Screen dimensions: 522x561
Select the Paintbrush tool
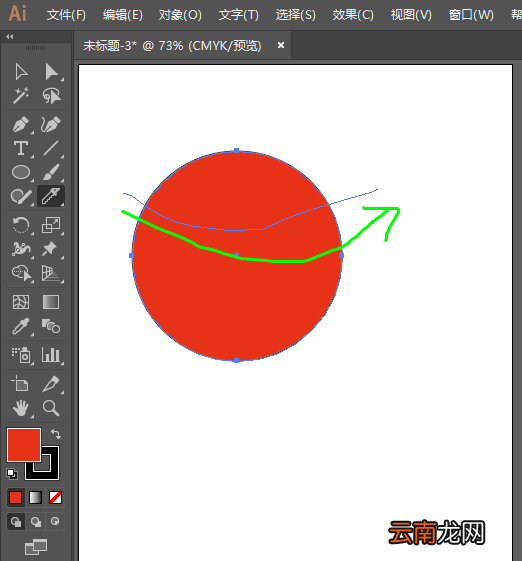(x=51, y=172)
